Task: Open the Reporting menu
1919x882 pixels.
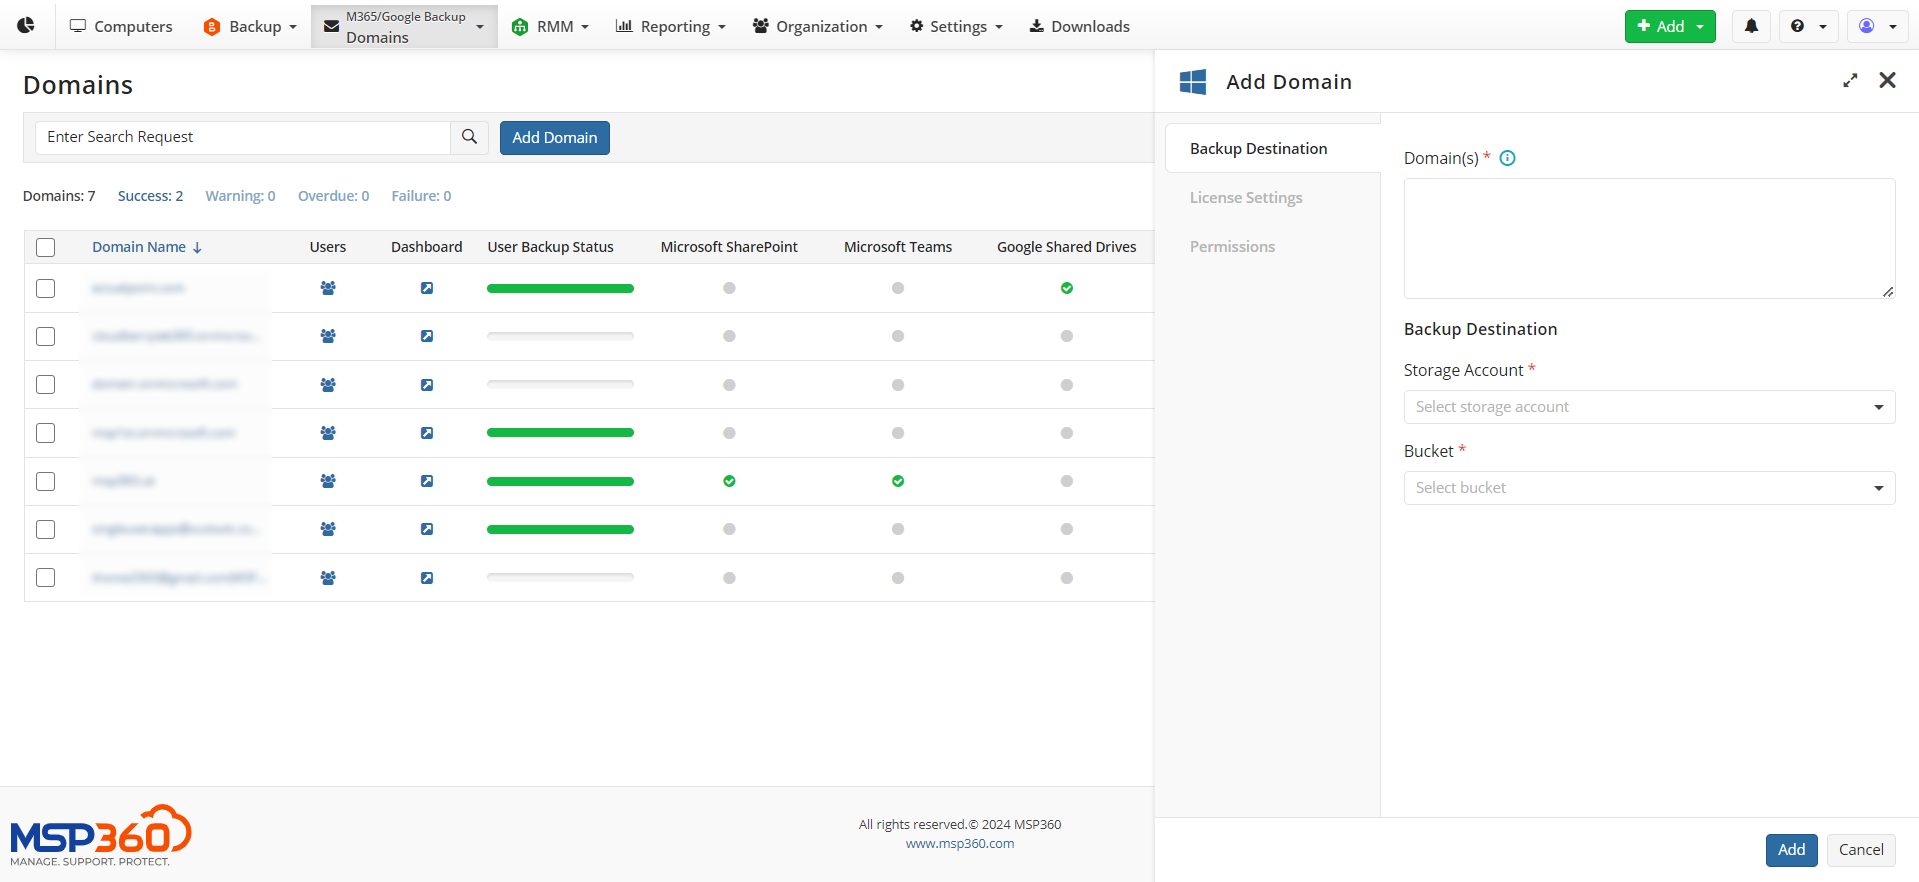Action: coord(670,26)
